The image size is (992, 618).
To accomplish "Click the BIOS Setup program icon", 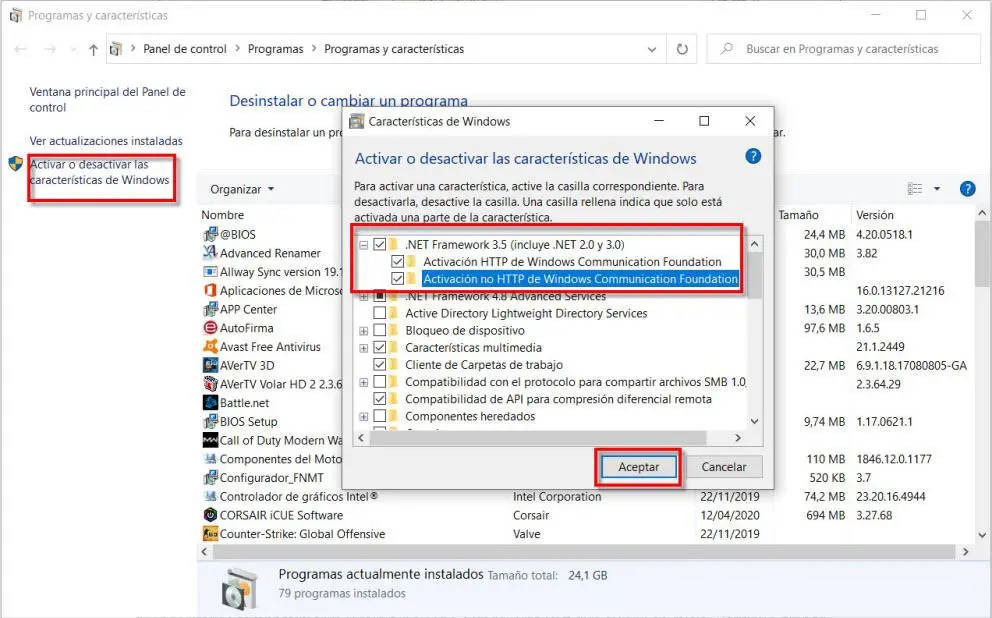I will pyautogui.click(x=210, y=421).
